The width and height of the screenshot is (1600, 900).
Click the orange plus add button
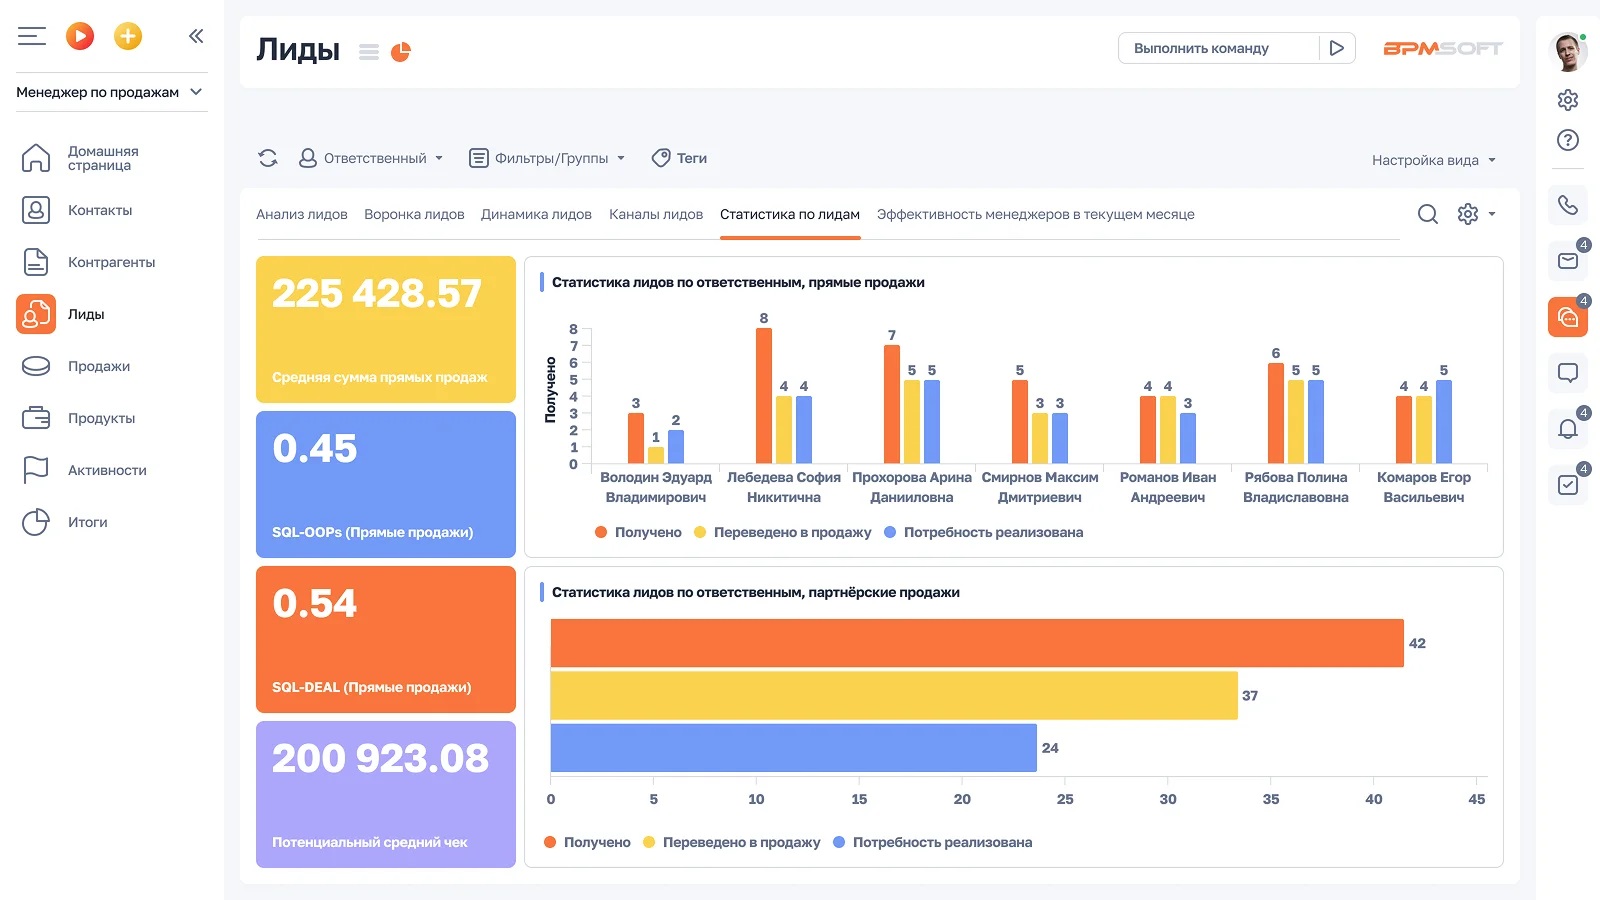(128, 37)
